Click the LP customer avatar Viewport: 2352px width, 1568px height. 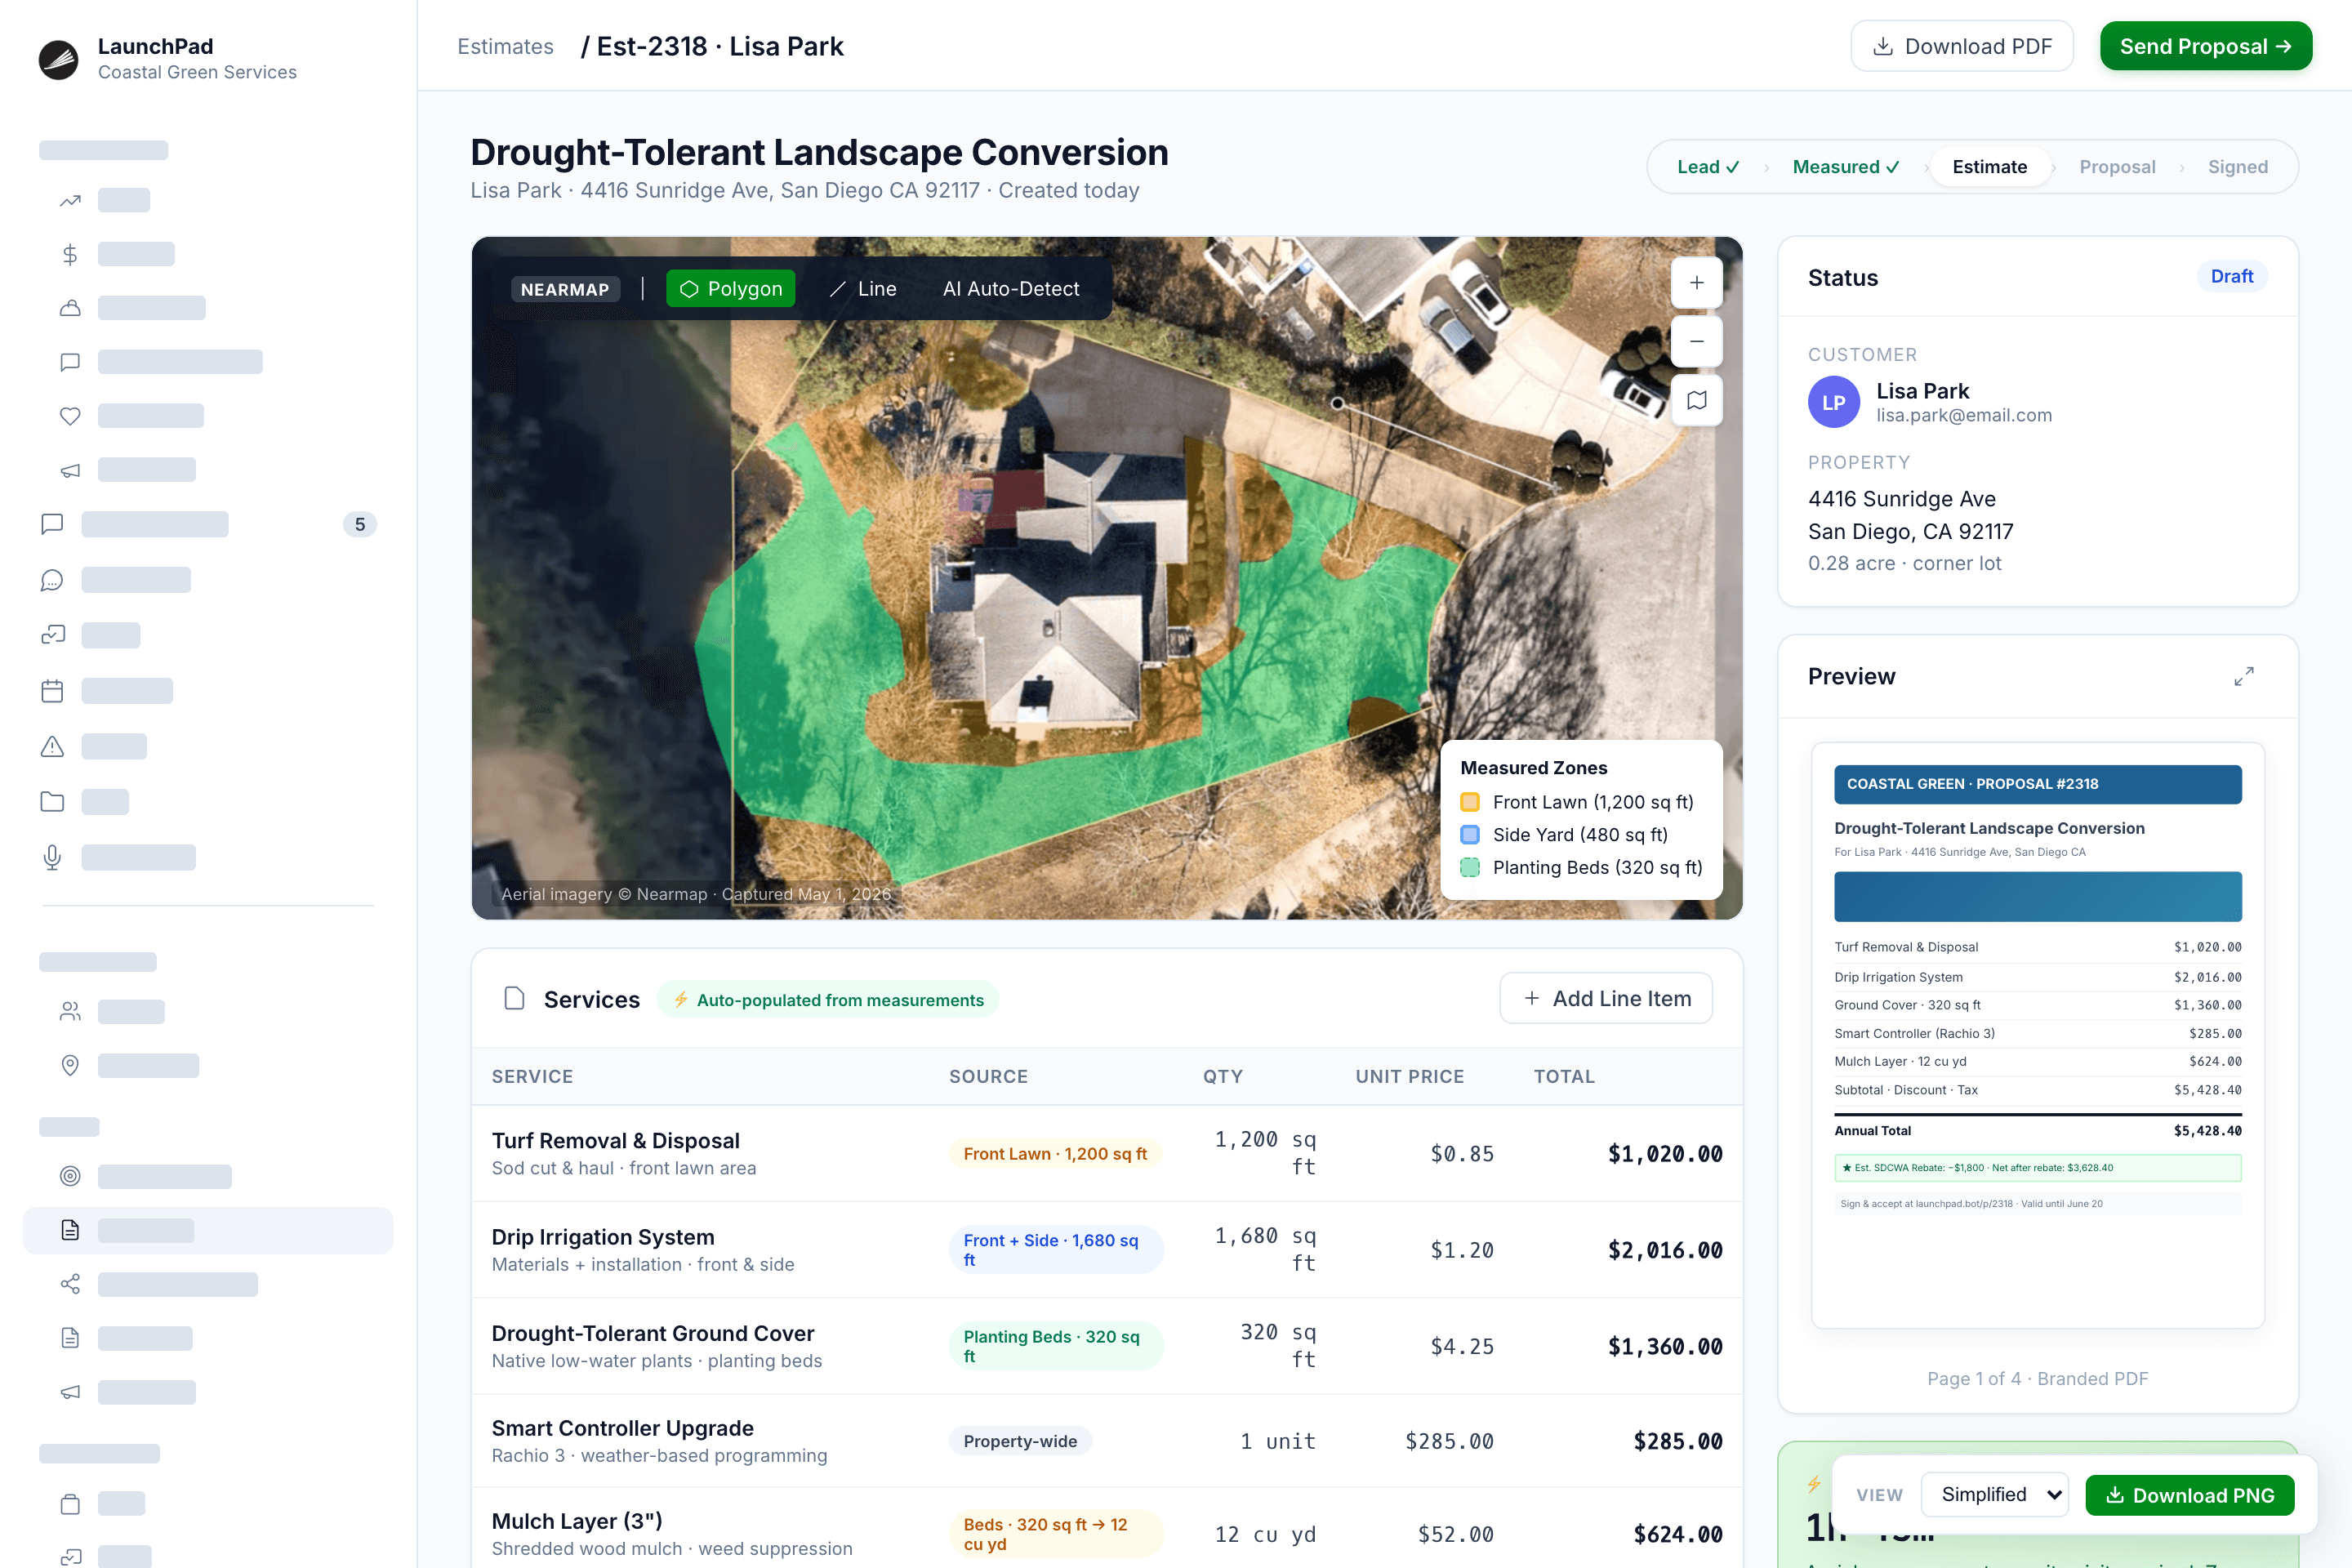coord(1834,402)
